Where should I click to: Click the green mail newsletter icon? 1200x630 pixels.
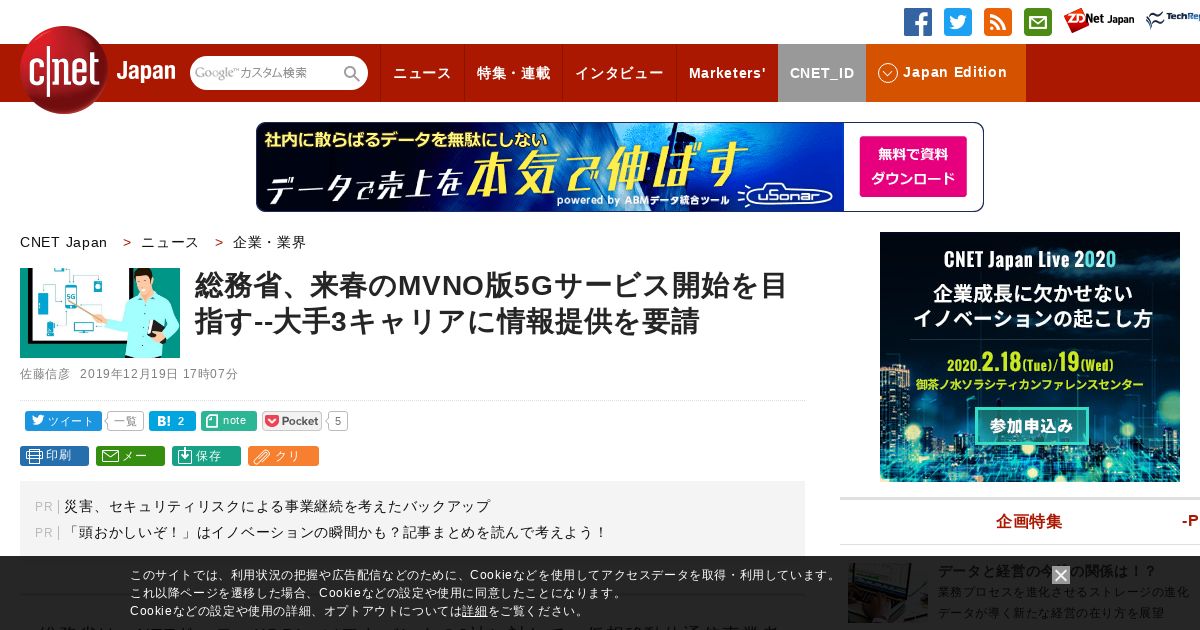point(1038,22)
